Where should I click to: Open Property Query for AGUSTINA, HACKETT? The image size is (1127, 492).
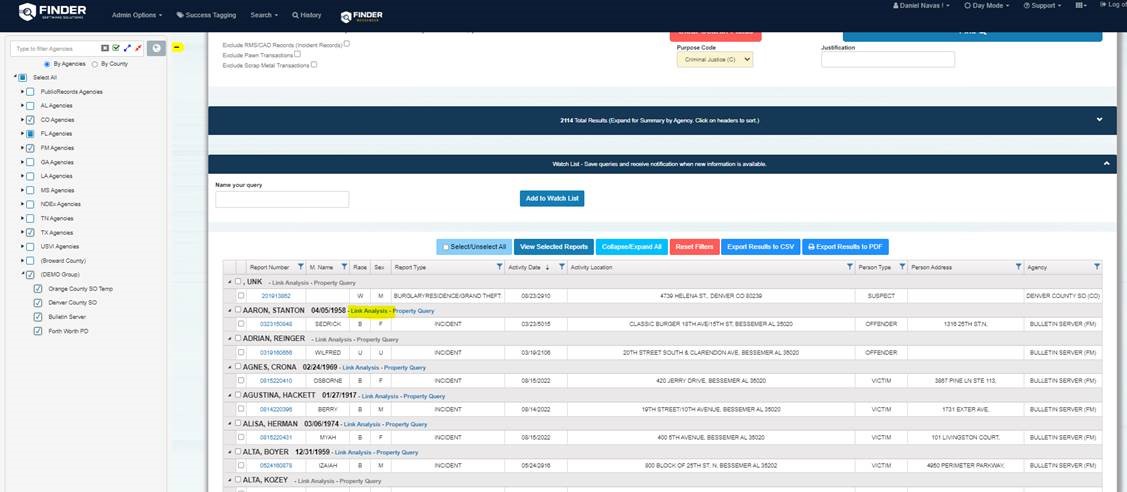(x=424, y=396)
